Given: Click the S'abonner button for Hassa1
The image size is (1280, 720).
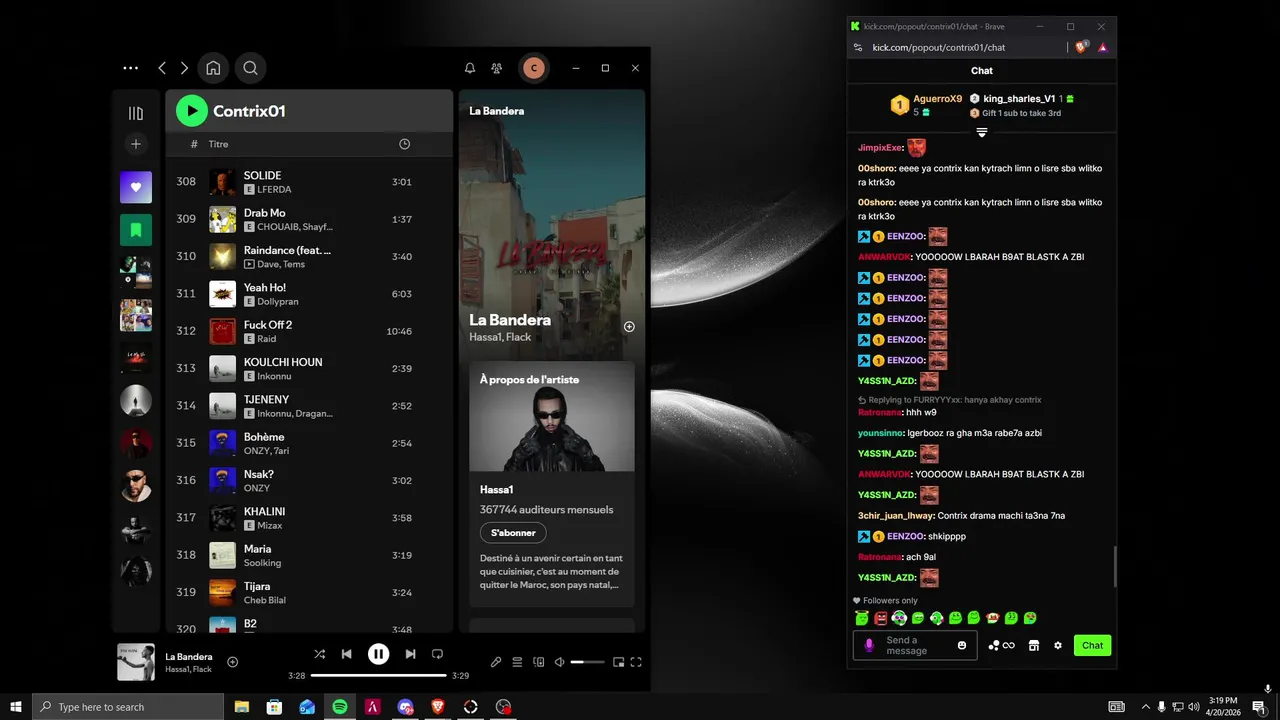Looking at the screenshot, I should point(513,533).
